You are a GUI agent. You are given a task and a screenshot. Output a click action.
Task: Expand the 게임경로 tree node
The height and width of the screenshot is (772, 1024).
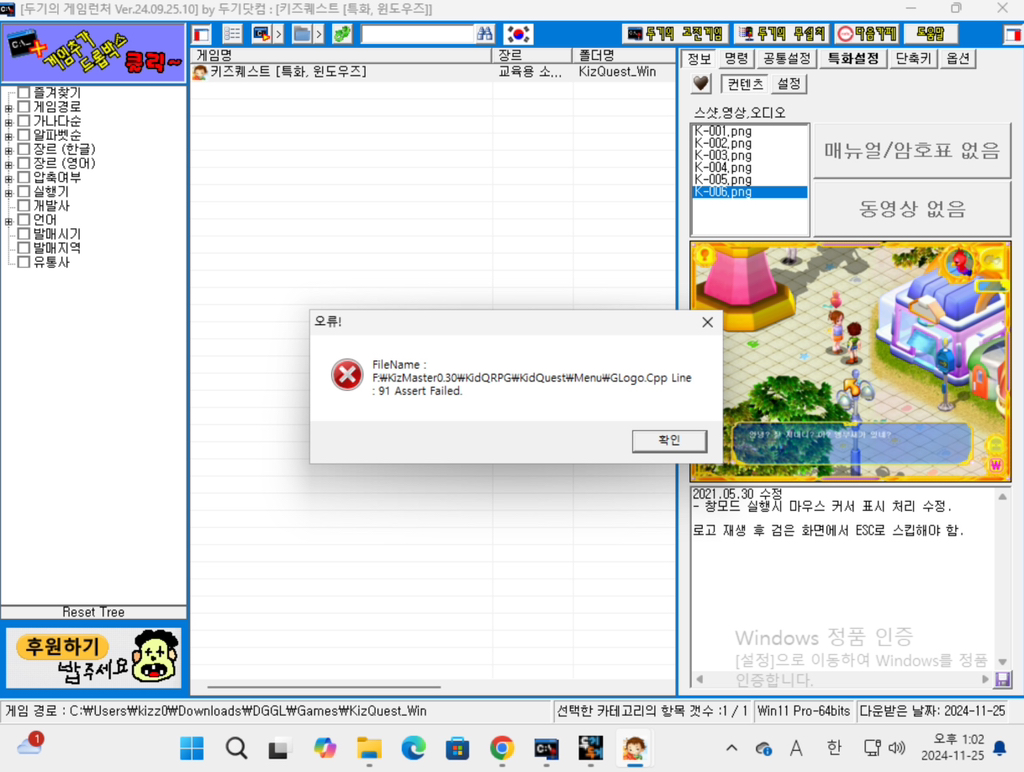click(x=9, y=108)
